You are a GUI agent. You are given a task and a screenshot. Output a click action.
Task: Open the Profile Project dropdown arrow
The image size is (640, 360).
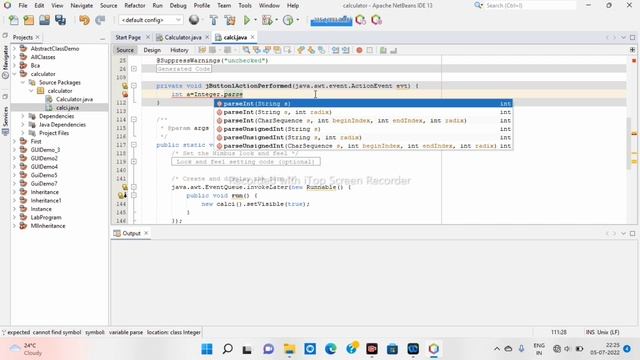click(x=298, y=20)
